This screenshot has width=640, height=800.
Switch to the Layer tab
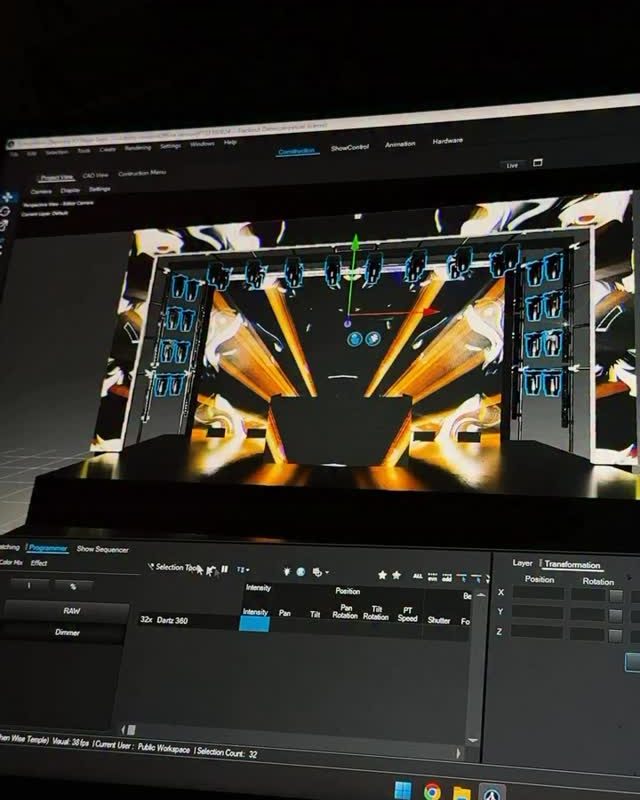tap(522, 563)
